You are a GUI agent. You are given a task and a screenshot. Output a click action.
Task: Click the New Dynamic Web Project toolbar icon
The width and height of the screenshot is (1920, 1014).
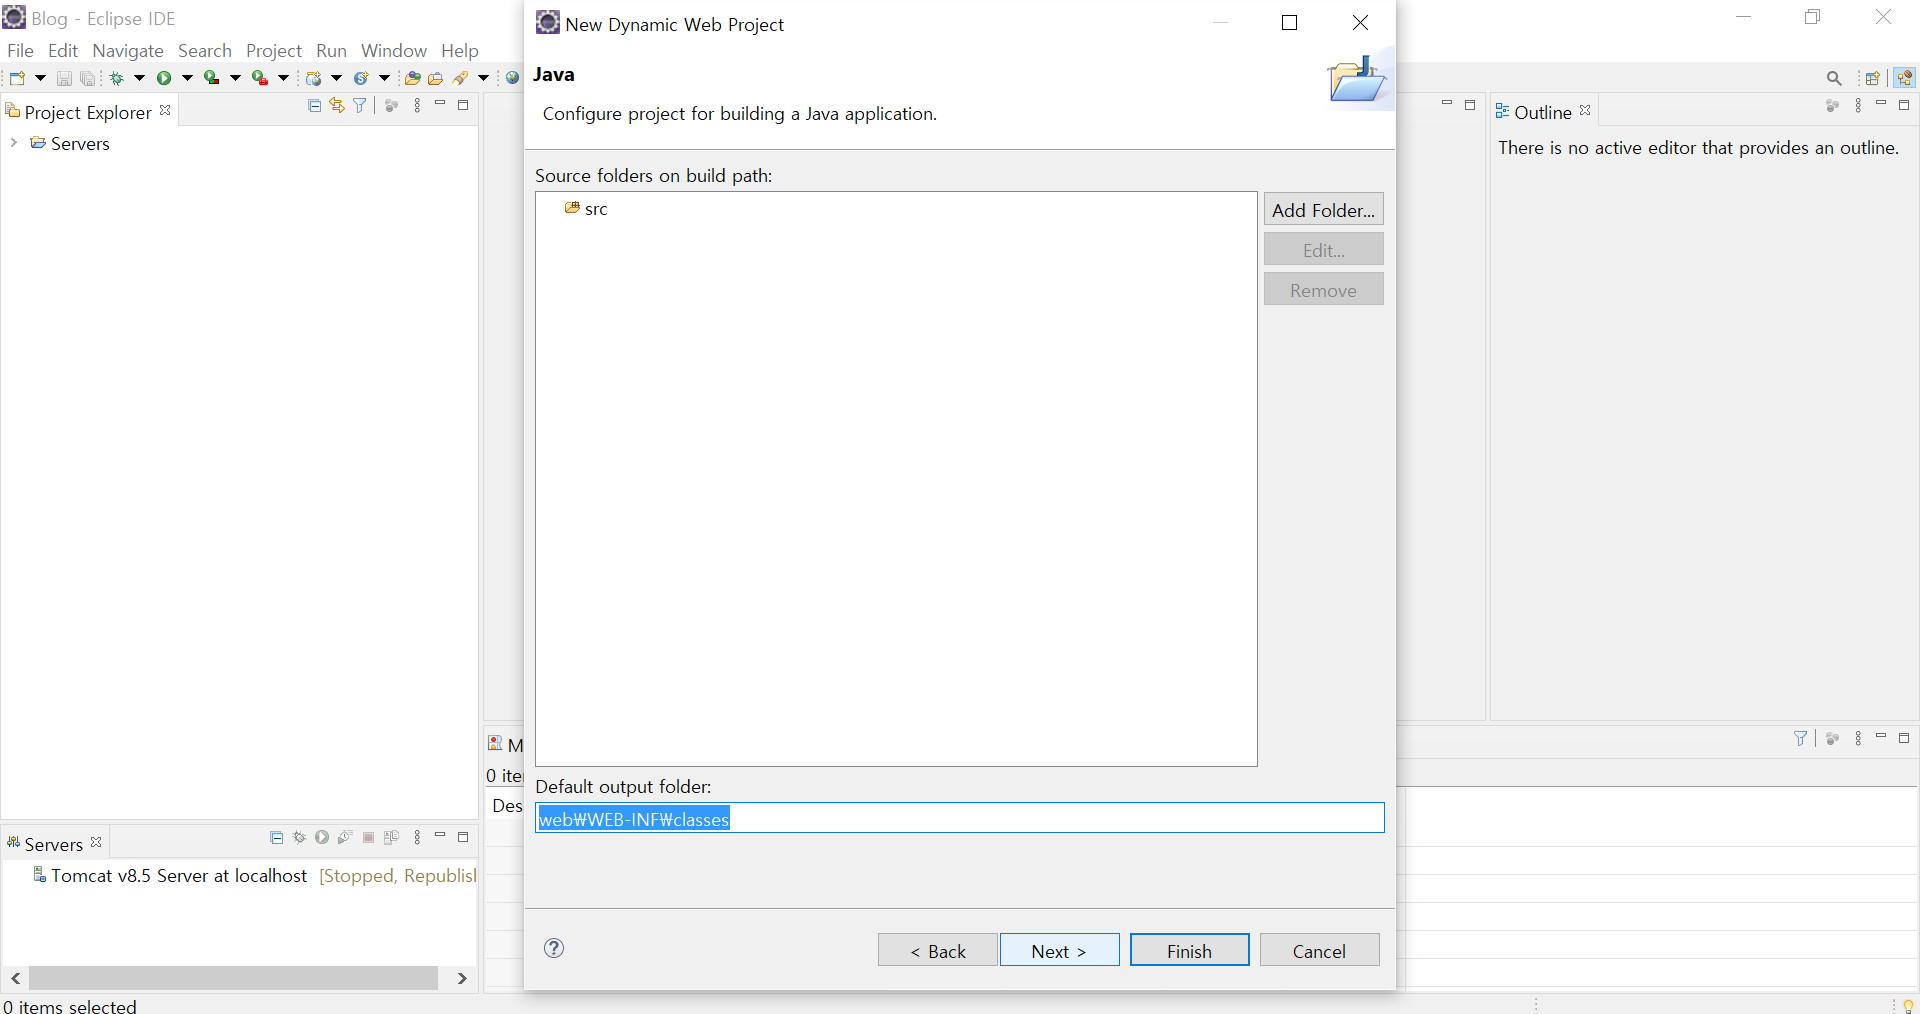(x=314, y=78)
